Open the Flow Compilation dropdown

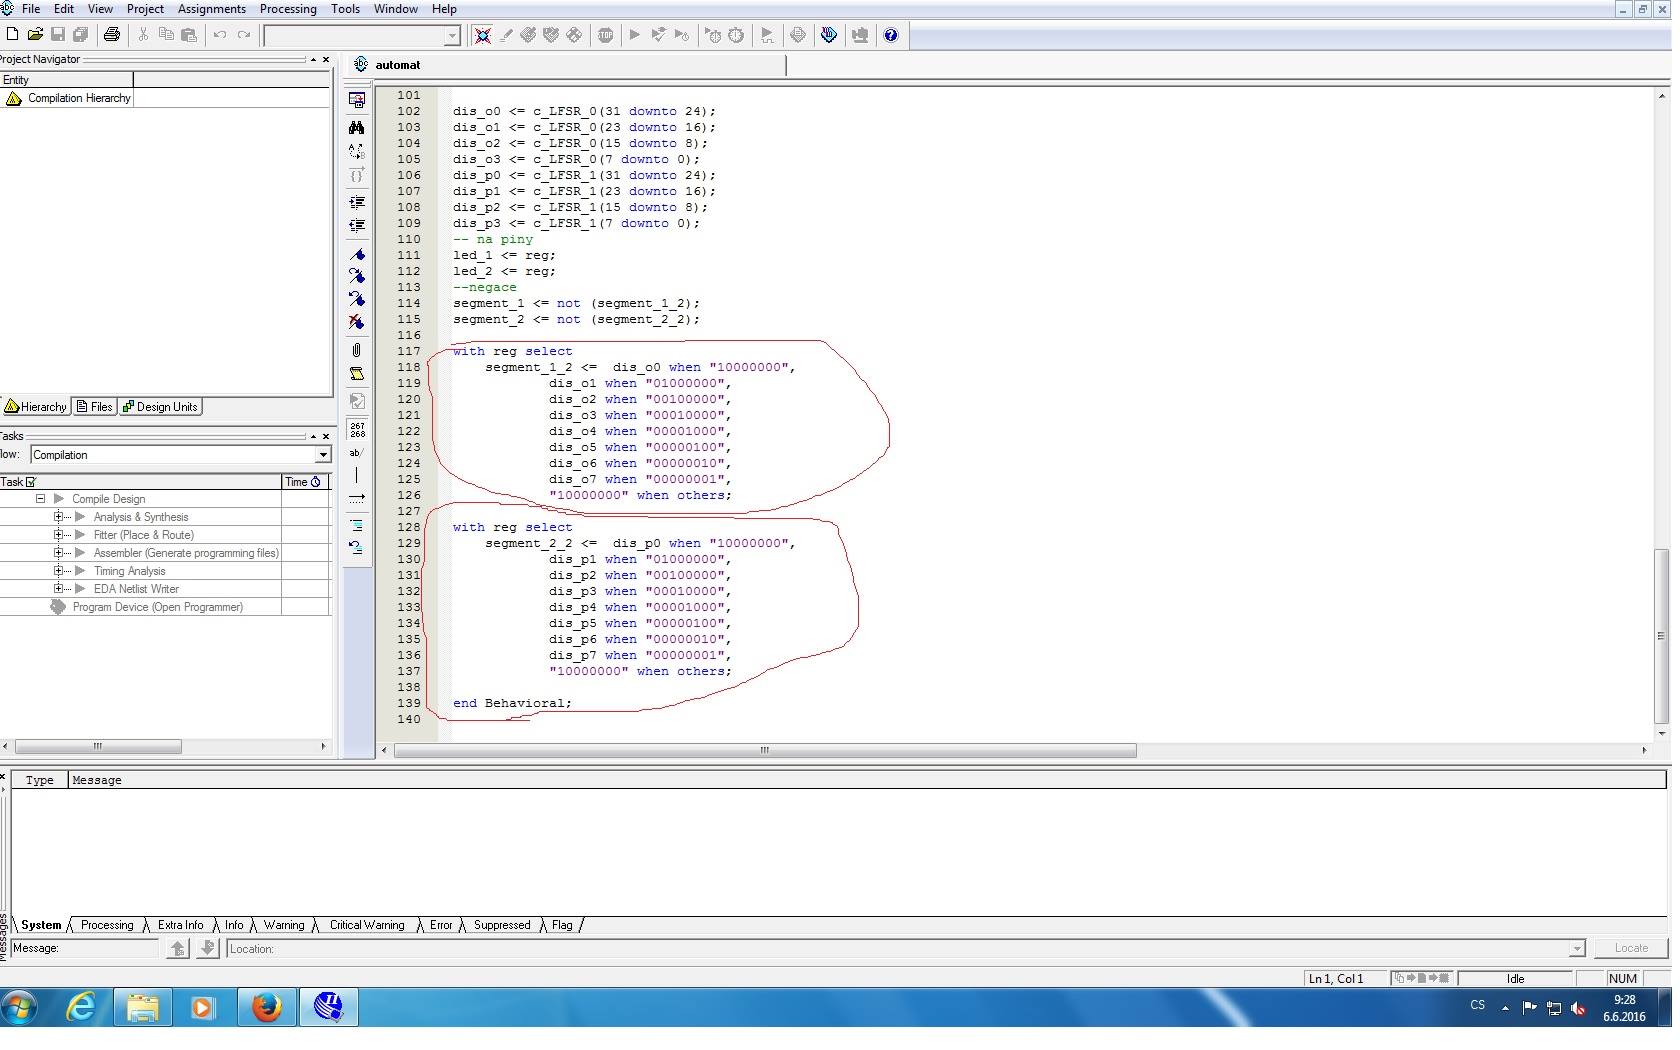(x=323, y=455)
